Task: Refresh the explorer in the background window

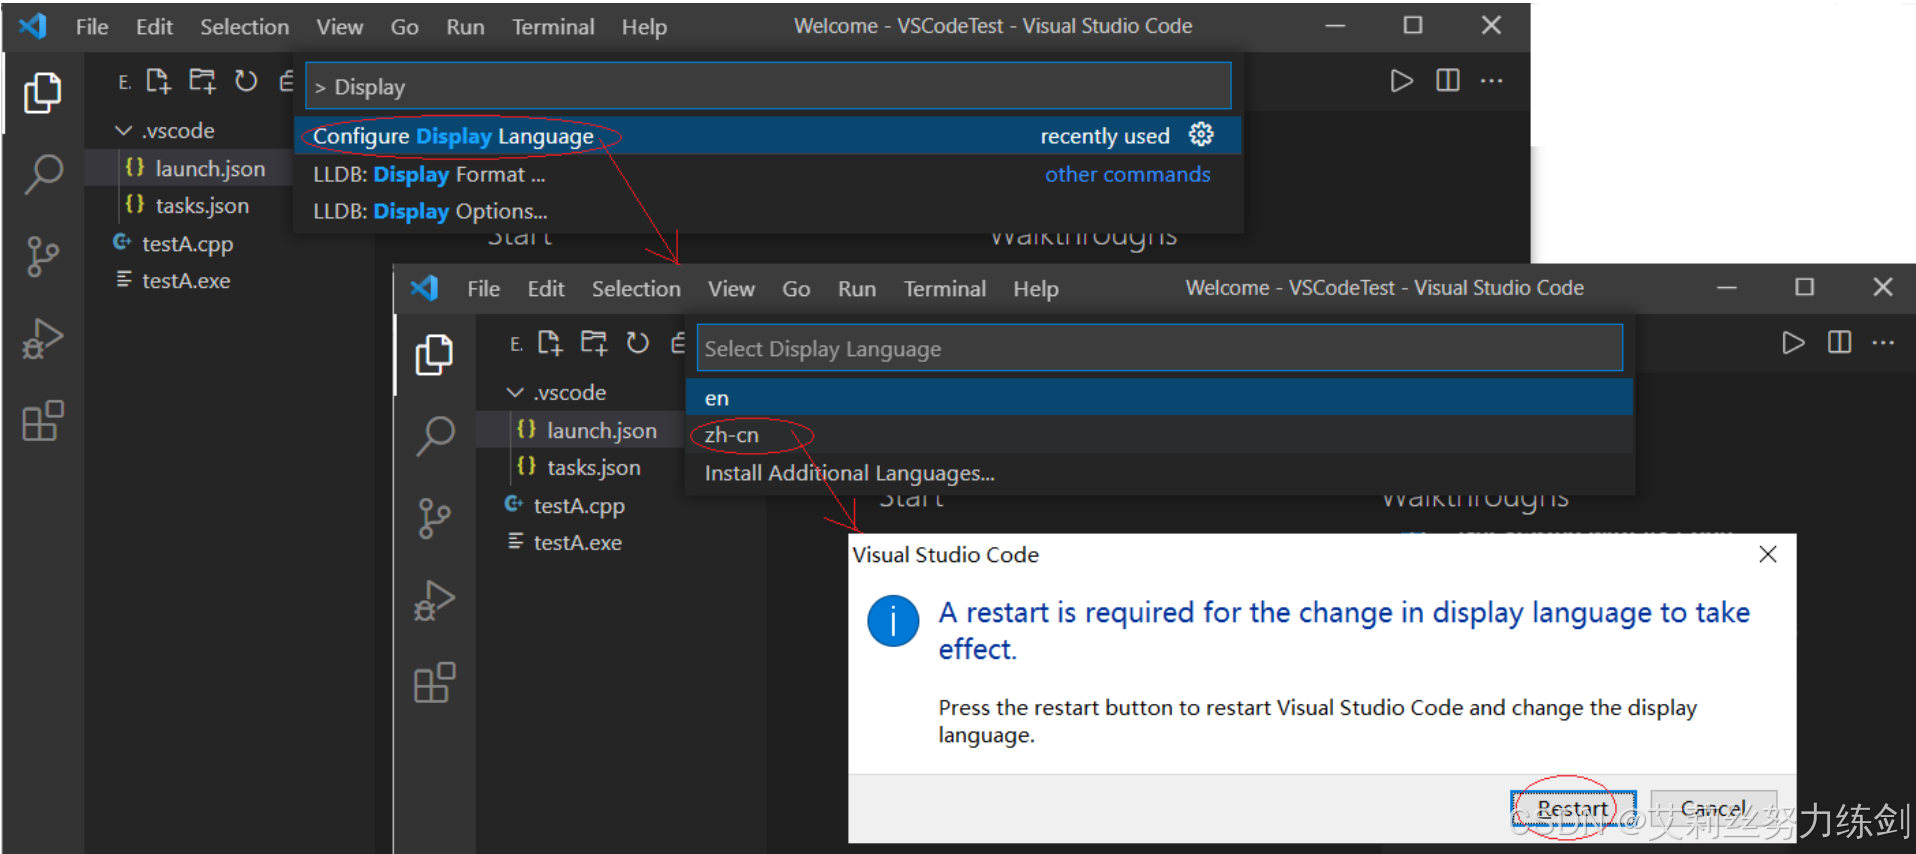Action: coord(246,81)
